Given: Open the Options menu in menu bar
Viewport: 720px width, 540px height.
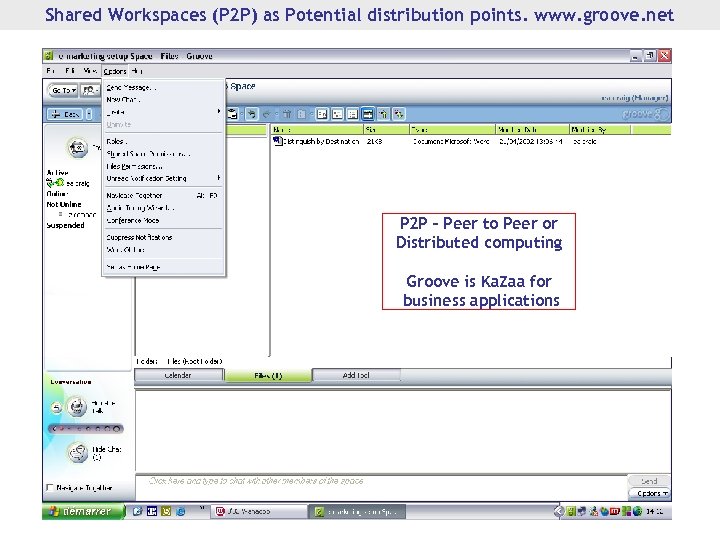Looking at the screenshot, I should pos(115,71).
